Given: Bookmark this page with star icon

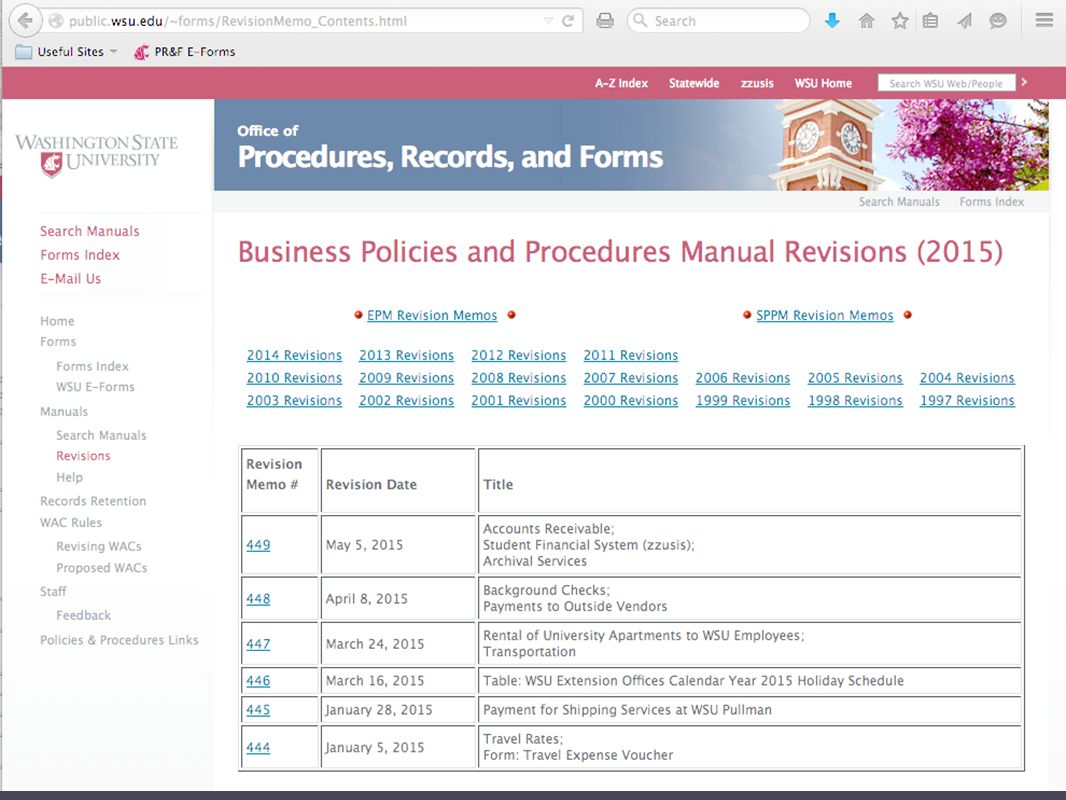Looking at the screenshot, I should pyautogui.click(x=899, y=21).
